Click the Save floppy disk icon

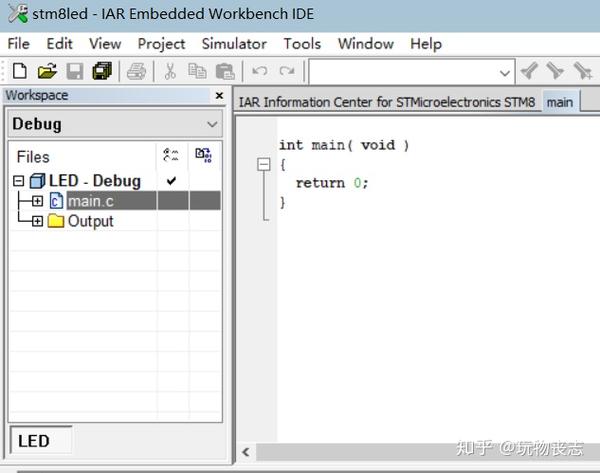[x=75, y=71]
